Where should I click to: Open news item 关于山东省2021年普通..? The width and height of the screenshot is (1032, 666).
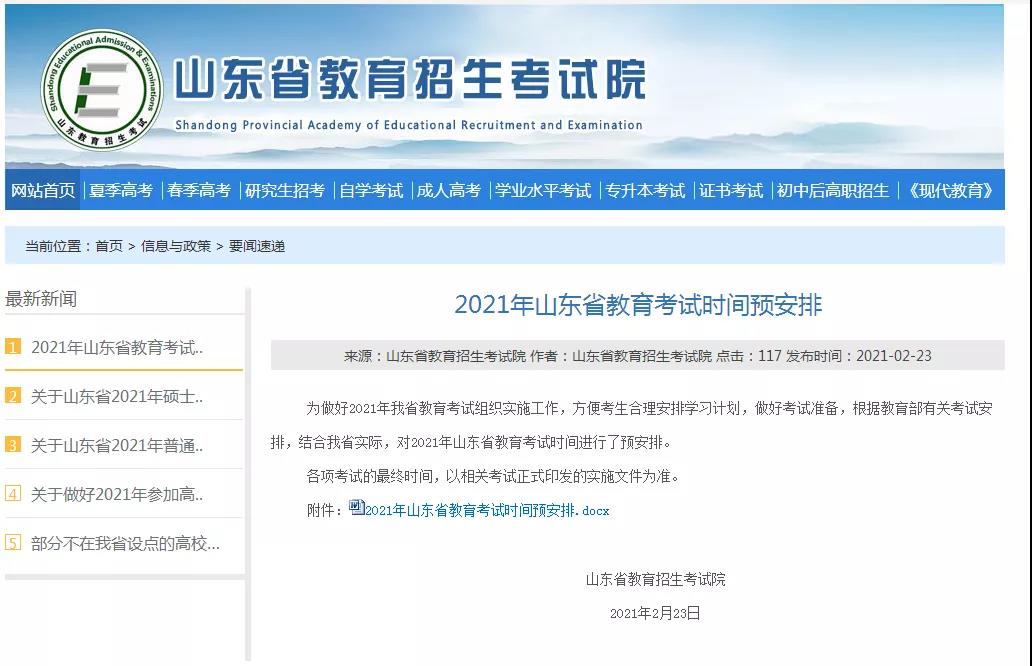coord(117,446)
